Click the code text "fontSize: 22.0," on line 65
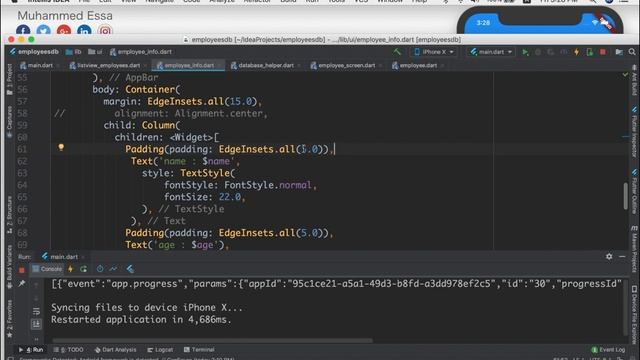The width and height of the screenshot is (640, 360). [x=204, y=197]
